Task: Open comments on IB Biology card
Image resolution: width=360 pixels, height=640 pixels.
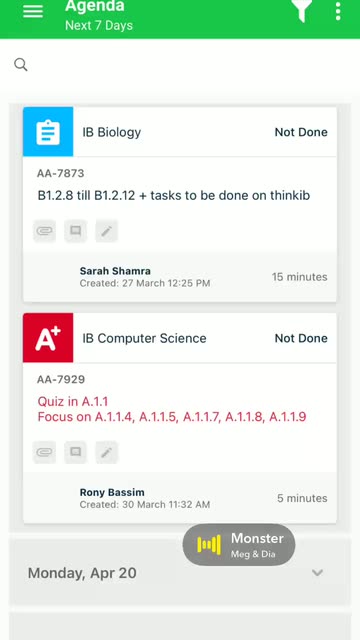Action: click(76, 231)
